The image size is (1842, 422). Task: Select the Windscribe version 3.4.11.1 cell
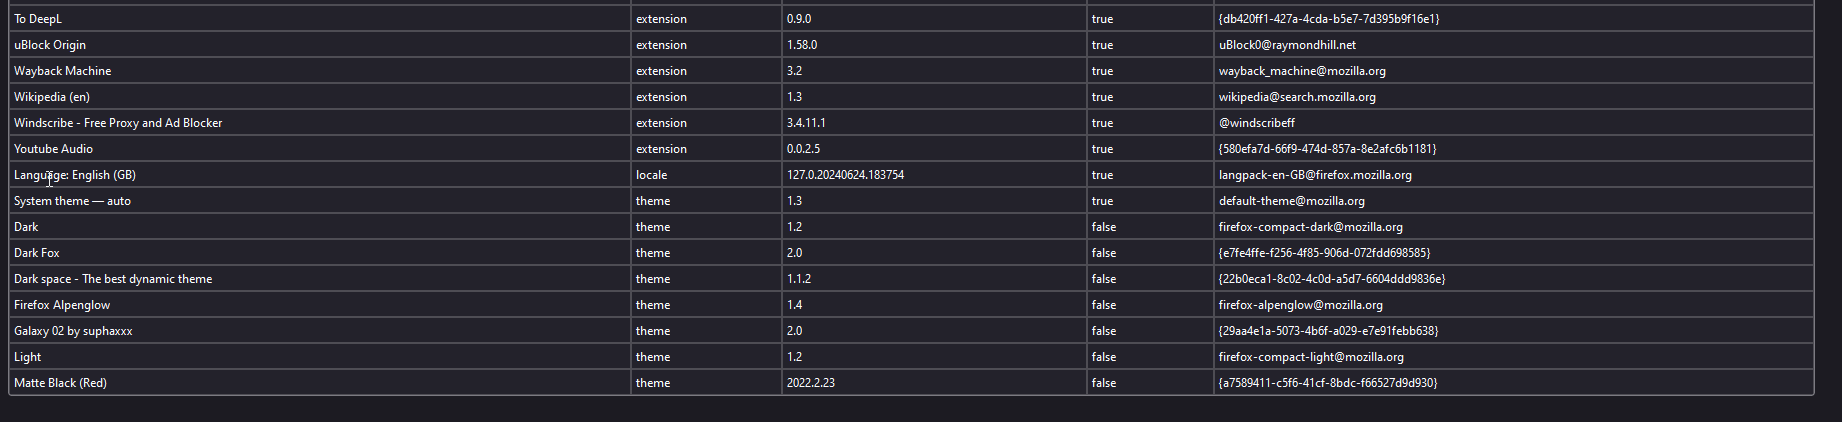934,123
